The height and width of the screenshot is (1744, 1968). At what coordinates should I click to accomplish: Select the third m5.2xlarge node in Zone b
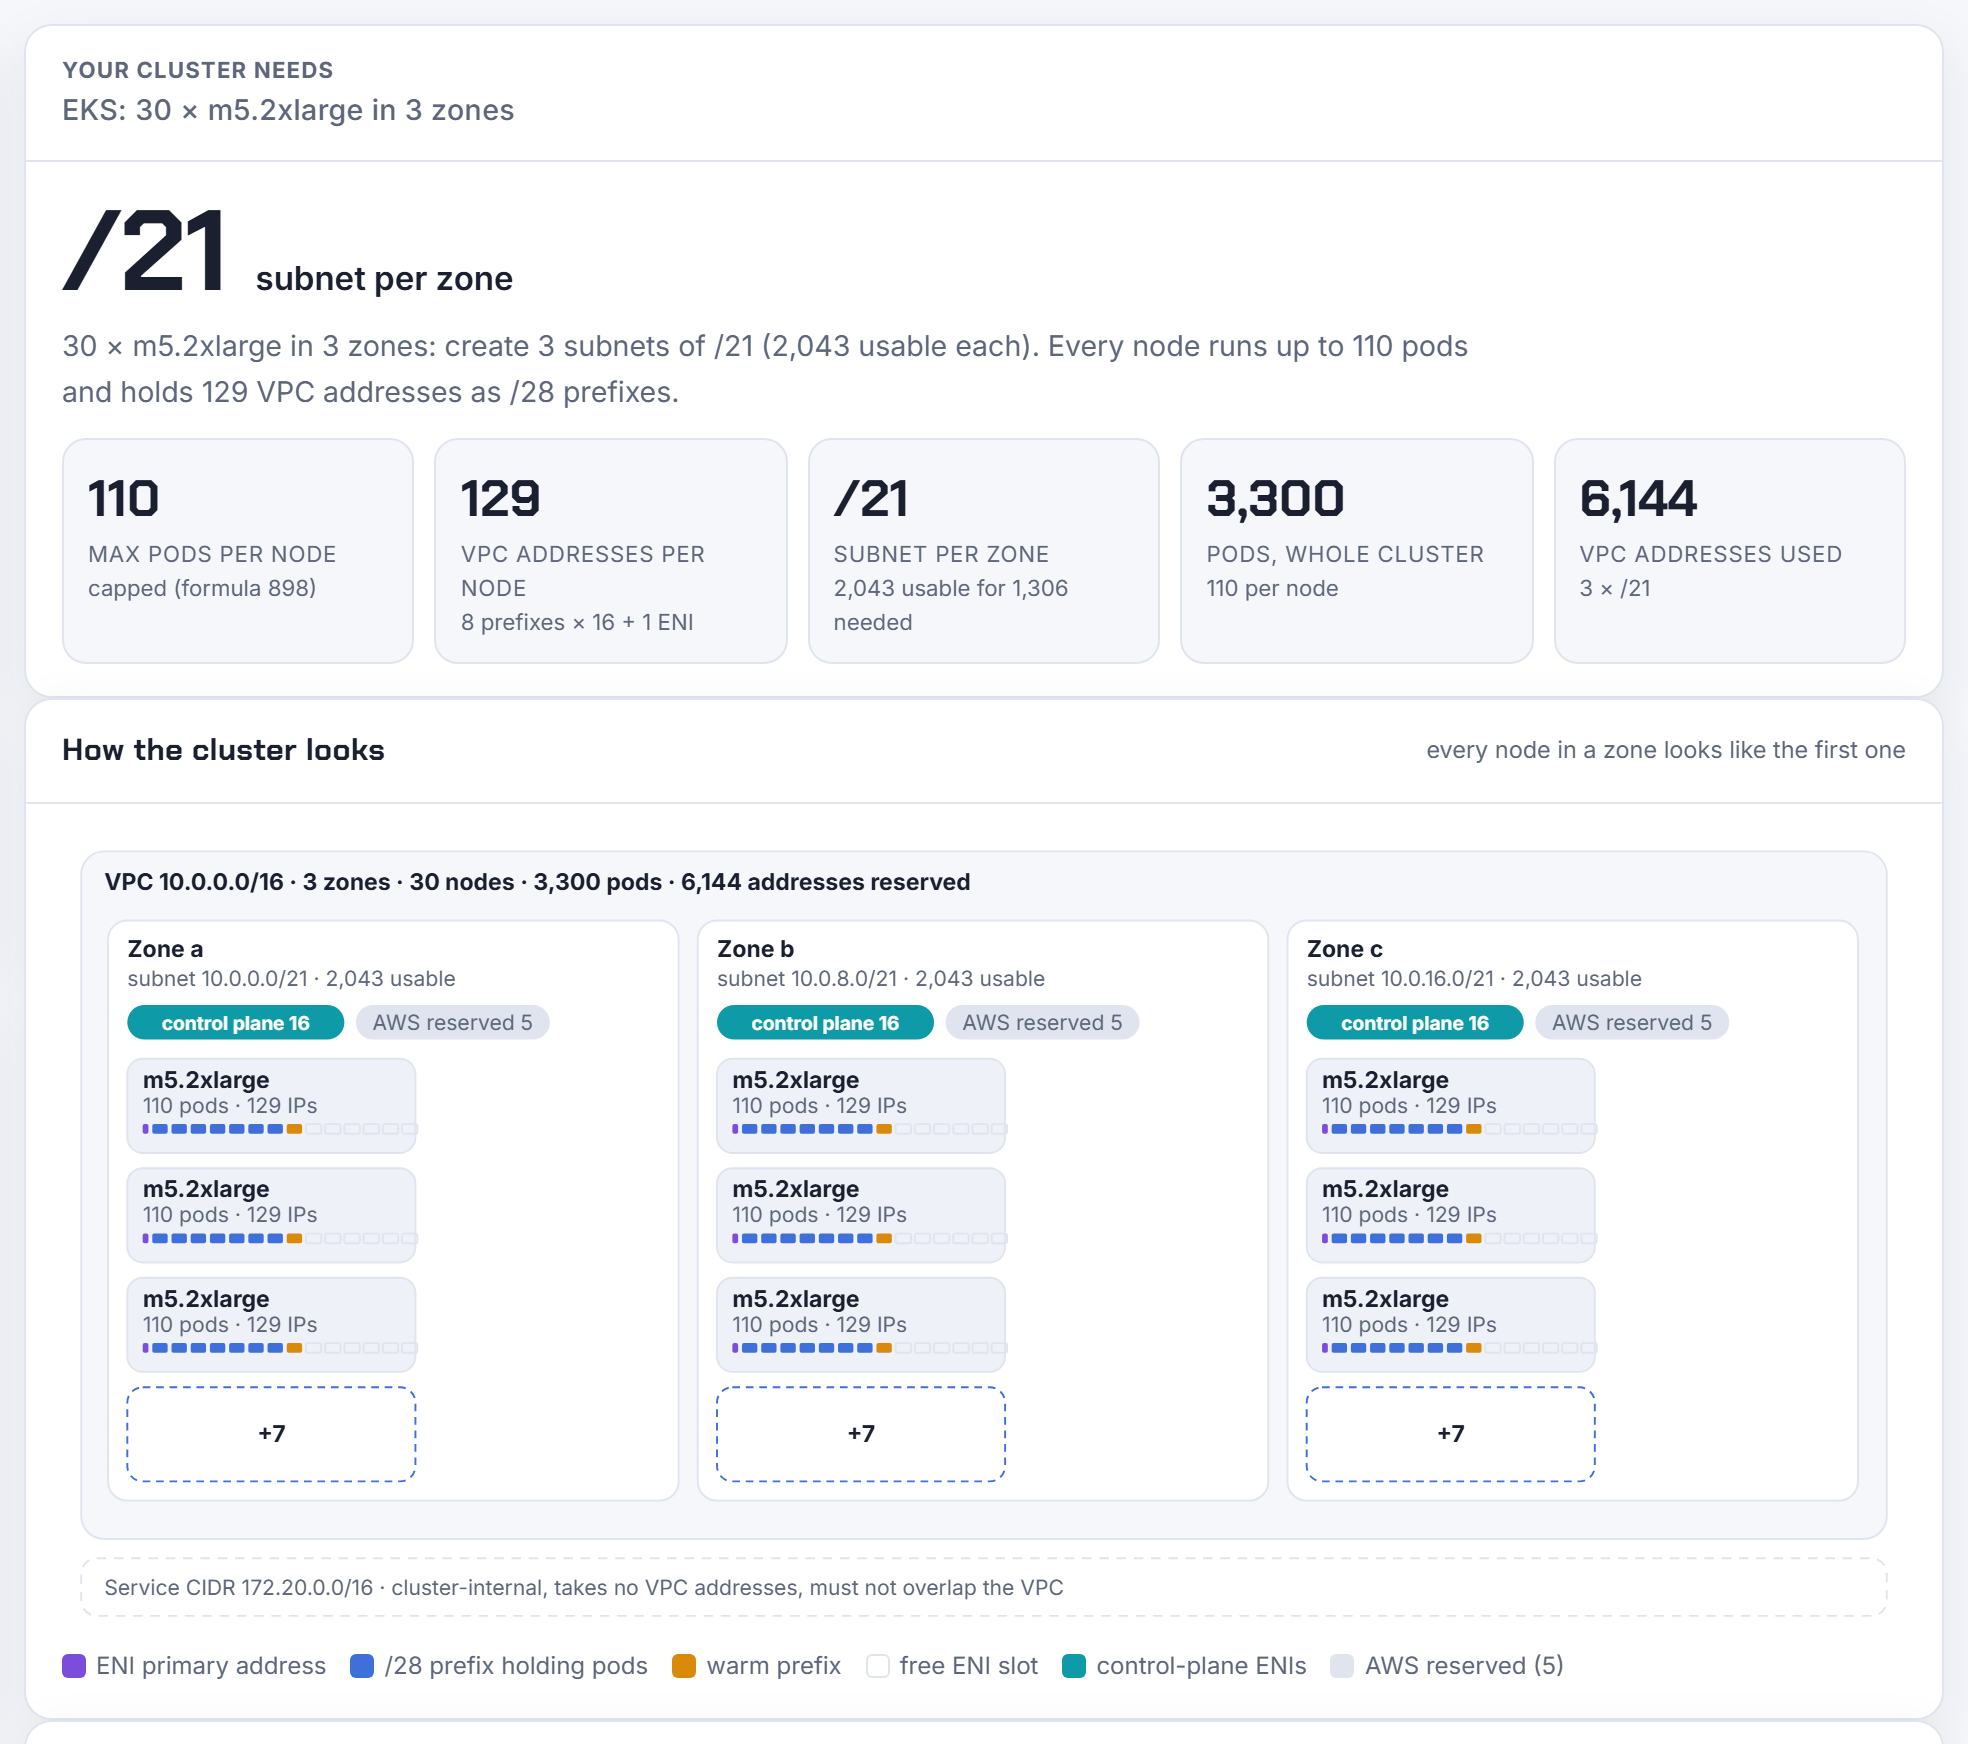(x=861, y=1325)
